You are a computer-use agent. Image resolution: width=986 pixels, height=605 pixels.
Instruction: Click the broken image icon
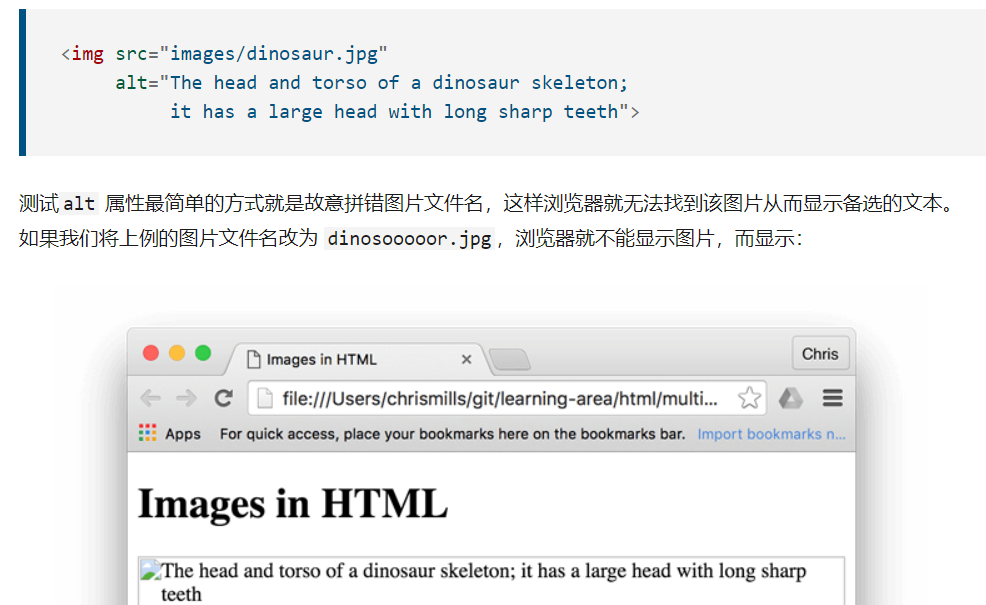tap(150, 570)
